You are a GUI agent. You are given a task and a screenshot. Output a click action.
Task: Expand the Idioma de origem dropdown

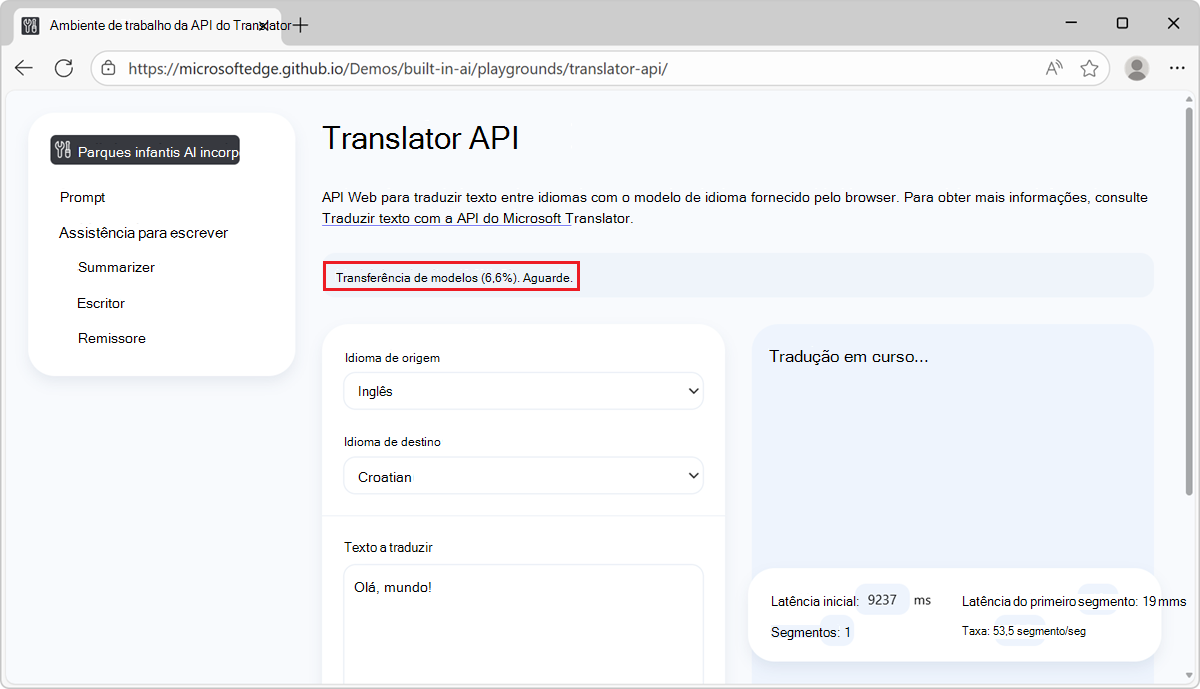pyautogui.click(x=523, y=391)
